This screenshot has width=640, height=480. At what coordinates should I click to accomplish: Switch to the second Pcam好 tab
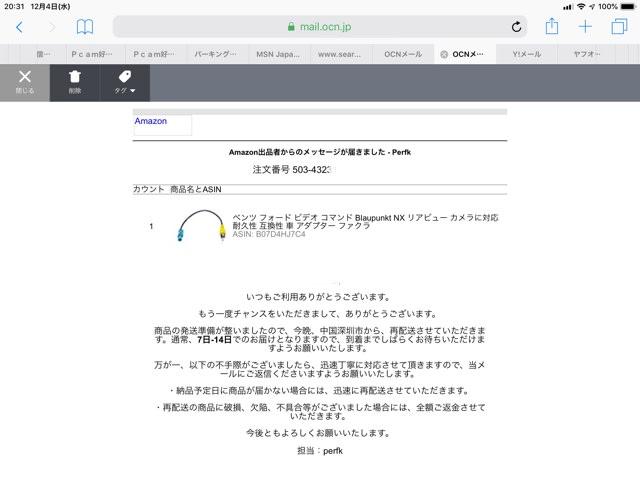(x=154, y=54)
